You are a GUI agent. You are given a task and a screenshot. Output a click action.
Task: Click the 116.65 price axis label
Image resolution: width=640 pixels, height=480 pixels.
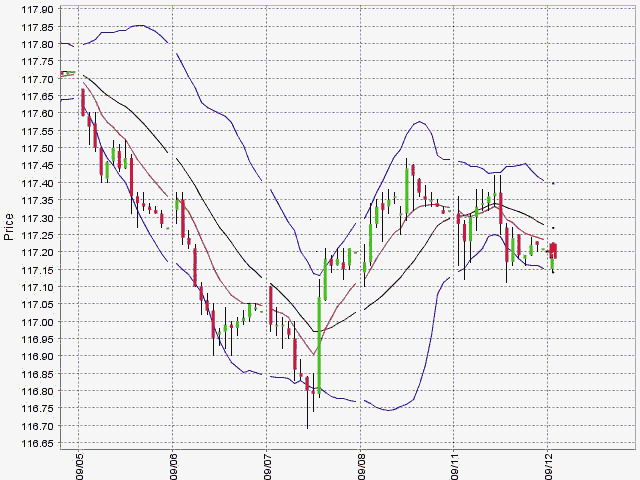coord(38,443)
